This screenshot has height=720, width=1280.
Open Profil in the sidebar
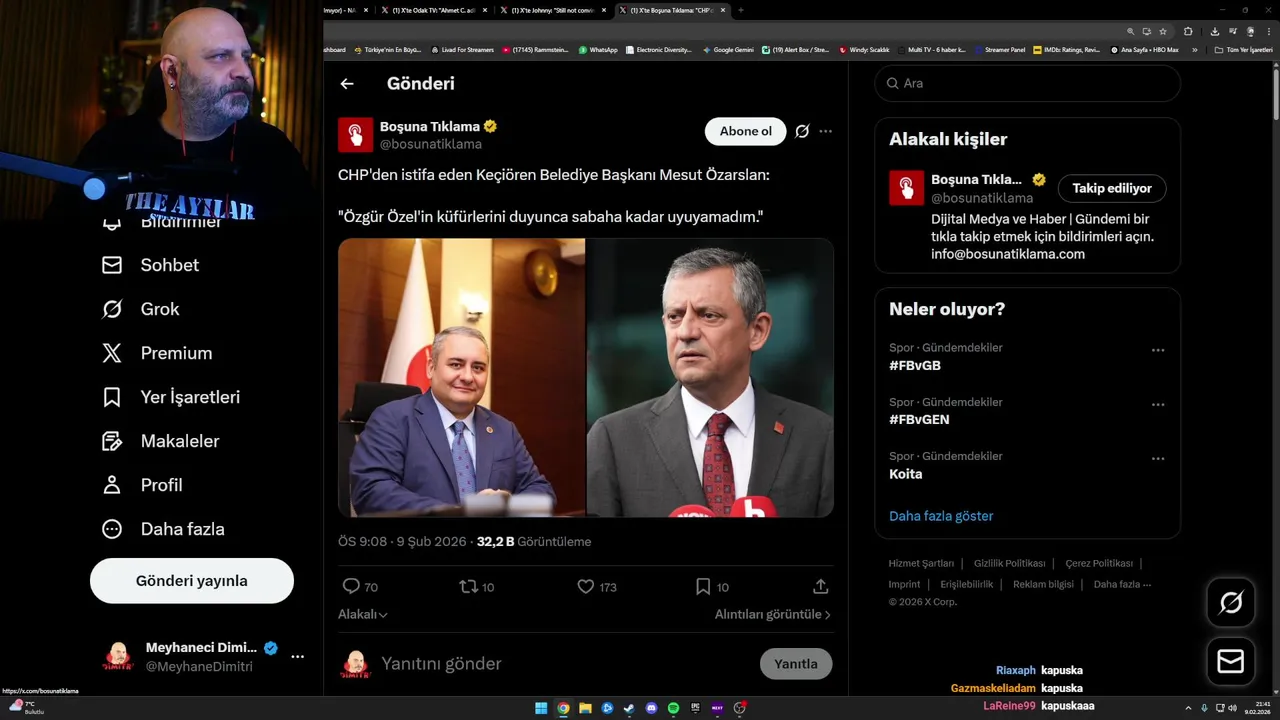click(x=141, y=485)
